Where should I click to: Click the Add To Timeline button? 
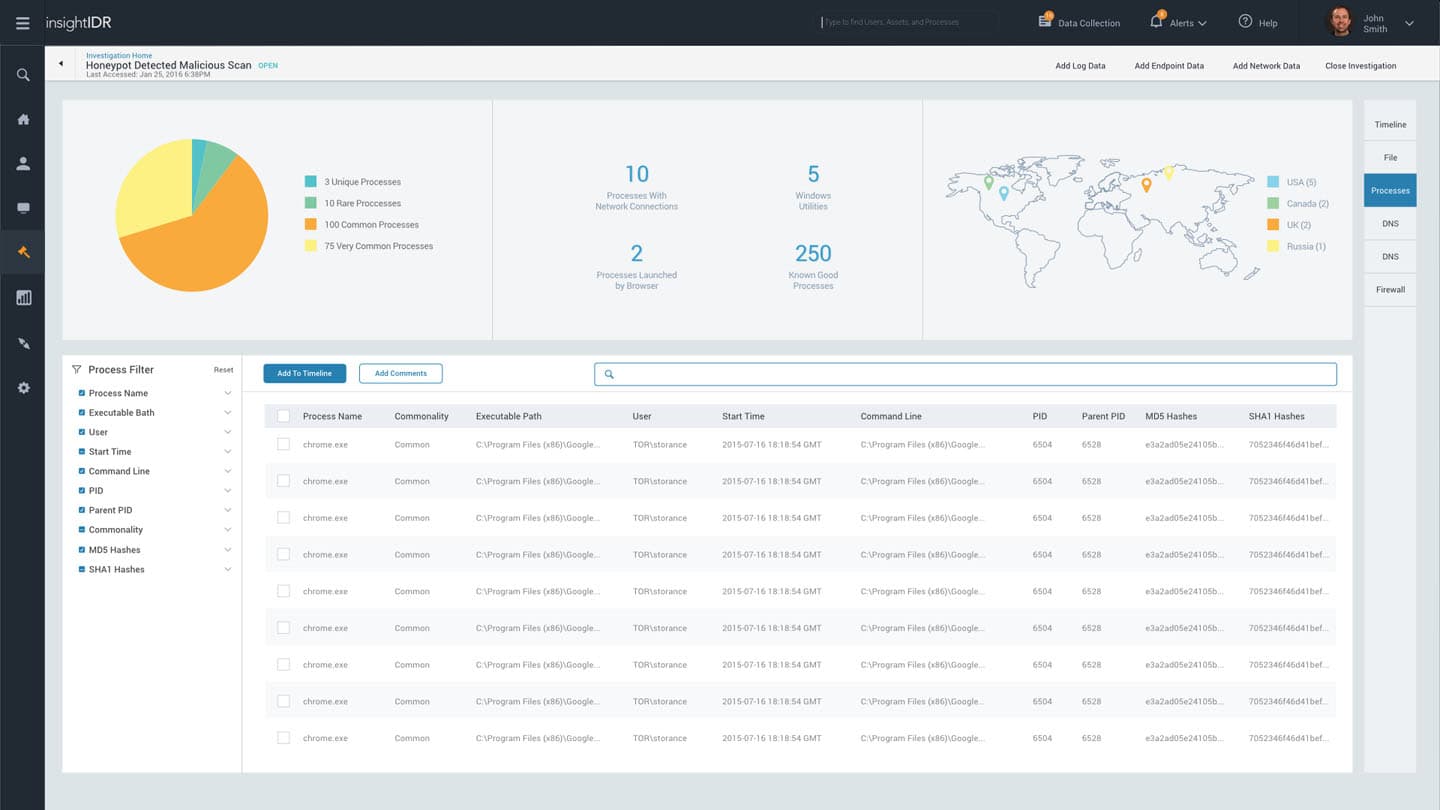tap(305, 373)
